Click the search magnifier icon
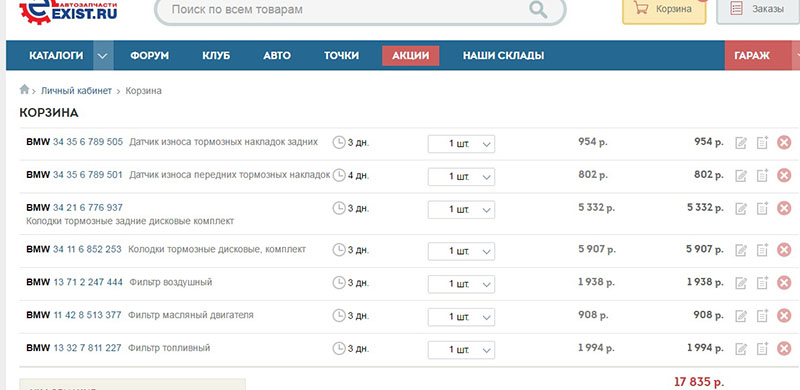The image size is (800, 390). pos(538,9)
